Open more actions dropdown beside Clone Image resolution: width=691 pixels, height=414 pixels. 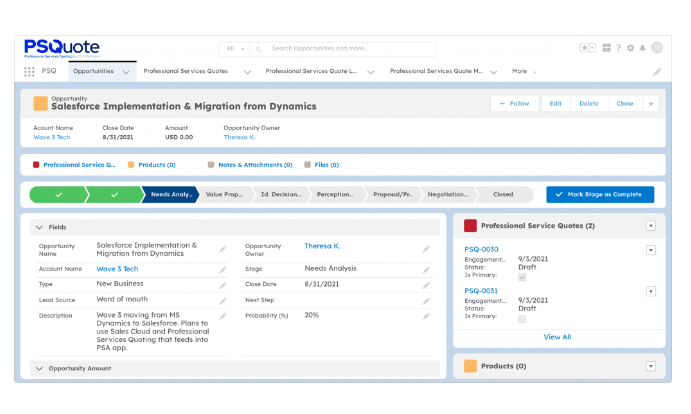click(651, 104)
